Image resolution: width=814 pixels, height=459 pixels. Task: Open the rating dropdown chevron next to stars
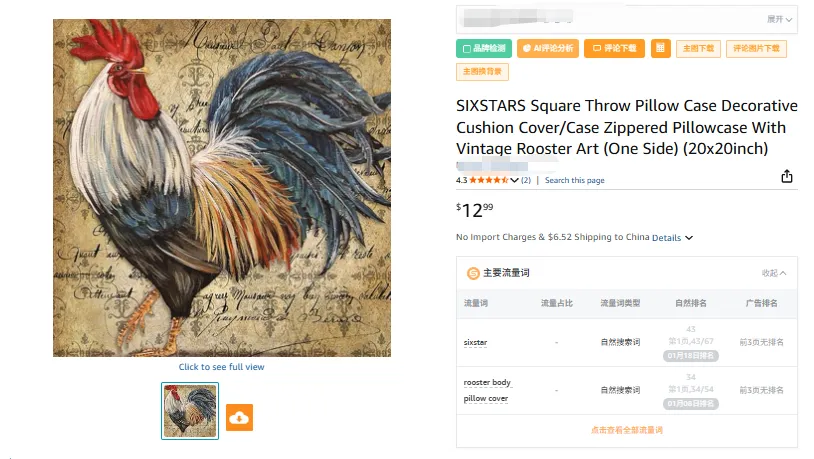click(x=514, y=180)
